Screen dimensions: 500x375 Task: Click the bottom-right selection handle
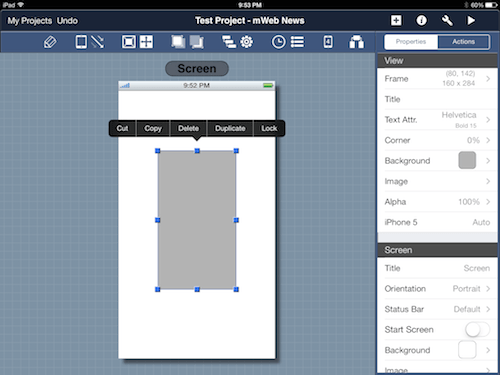[x=236, y=289]
